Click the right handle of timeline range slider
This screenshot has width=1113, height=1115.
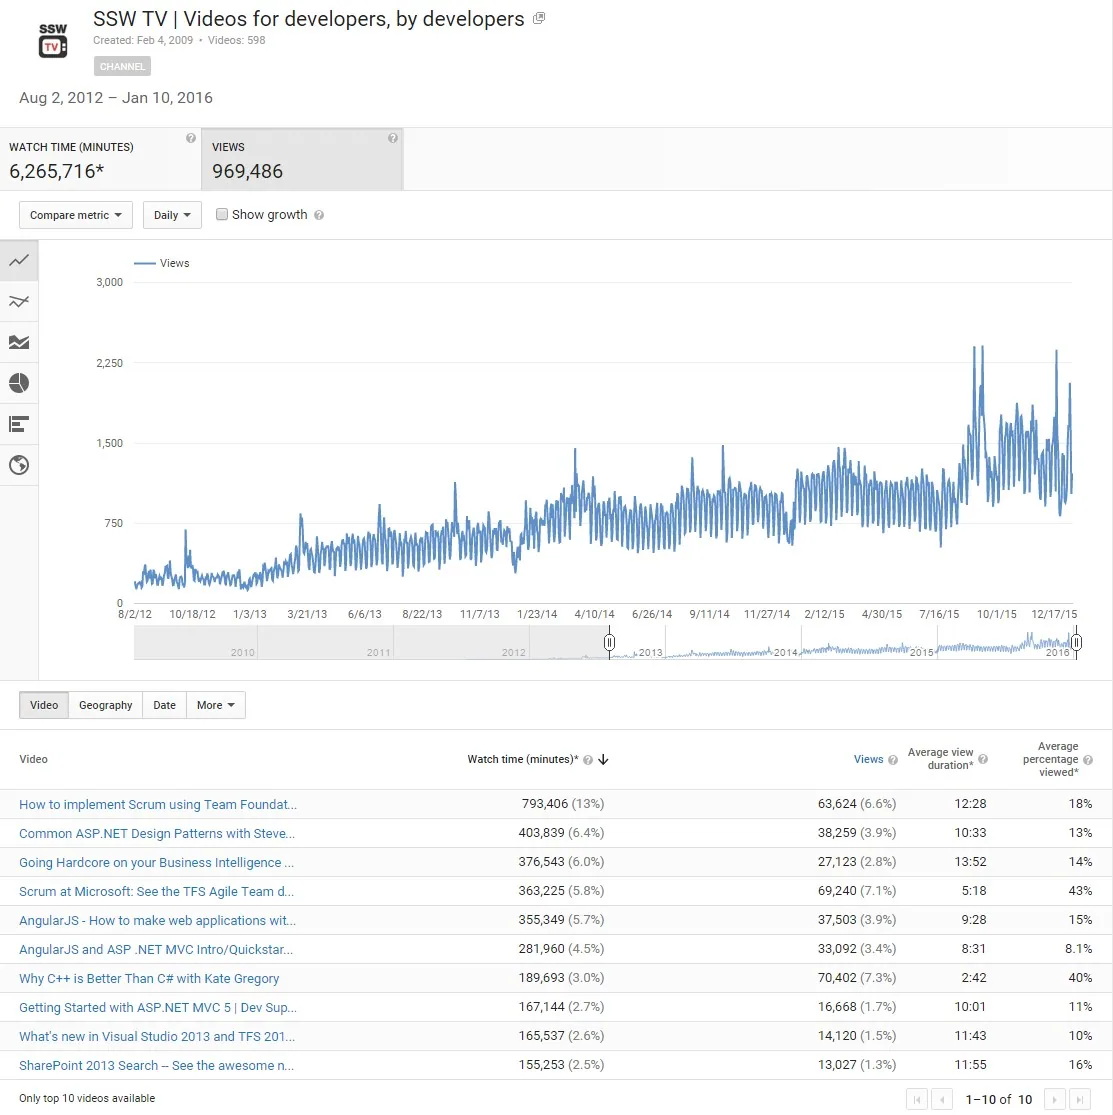point(1077,643)
